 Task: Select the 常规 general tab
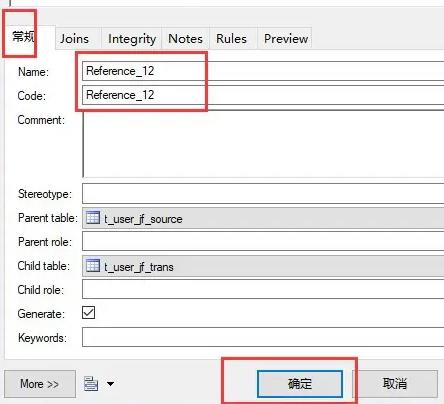tap(23, 36)
